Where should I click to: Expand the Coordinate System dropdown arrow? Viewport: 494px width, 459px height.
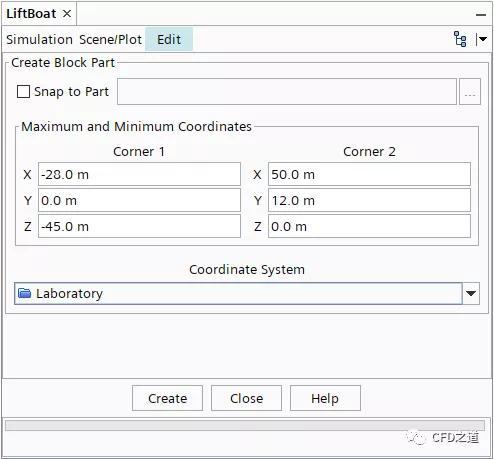[471, 293]
